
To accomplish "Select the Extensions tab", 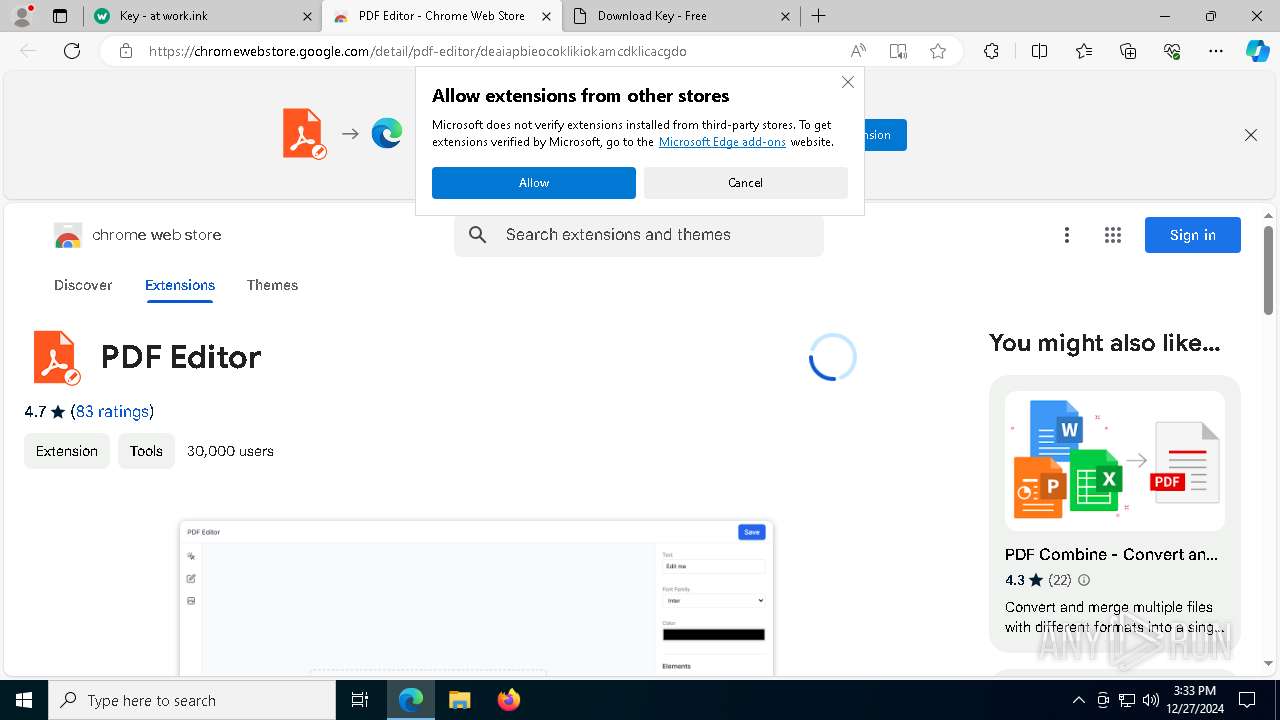I will pos(180,285).
